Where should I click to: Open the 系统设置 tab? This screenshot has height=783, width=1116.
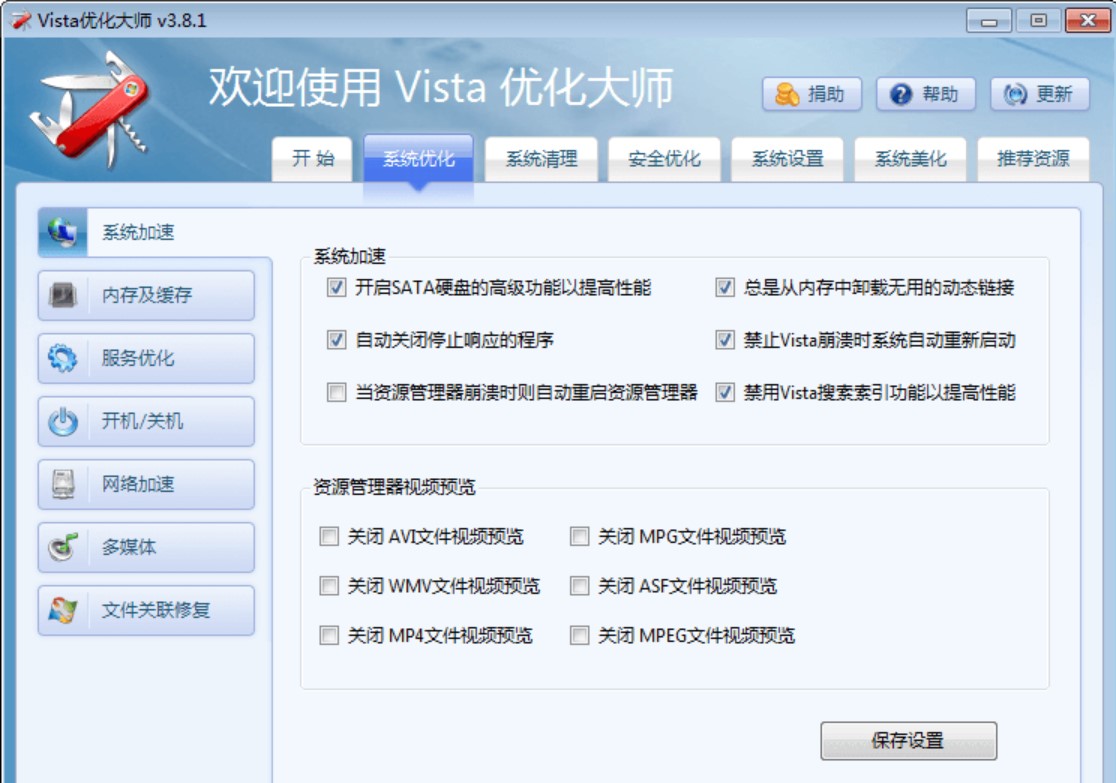tap(787, 159)
